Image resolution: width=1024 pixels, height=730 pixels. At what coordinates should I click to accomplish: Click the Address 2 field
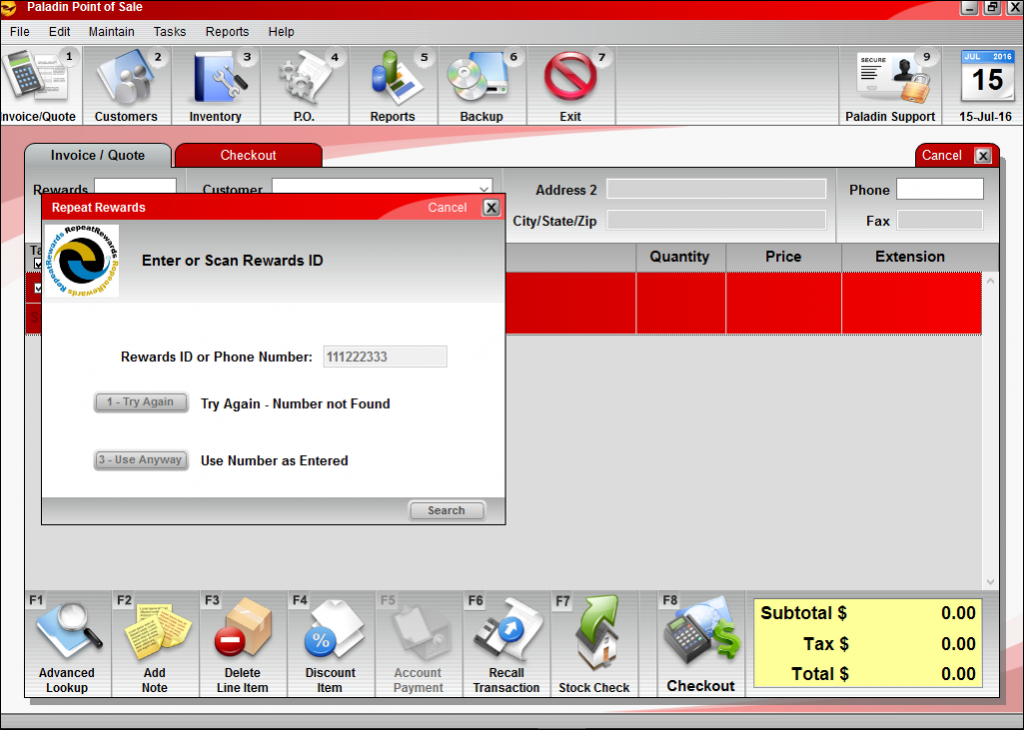(716, 189)
